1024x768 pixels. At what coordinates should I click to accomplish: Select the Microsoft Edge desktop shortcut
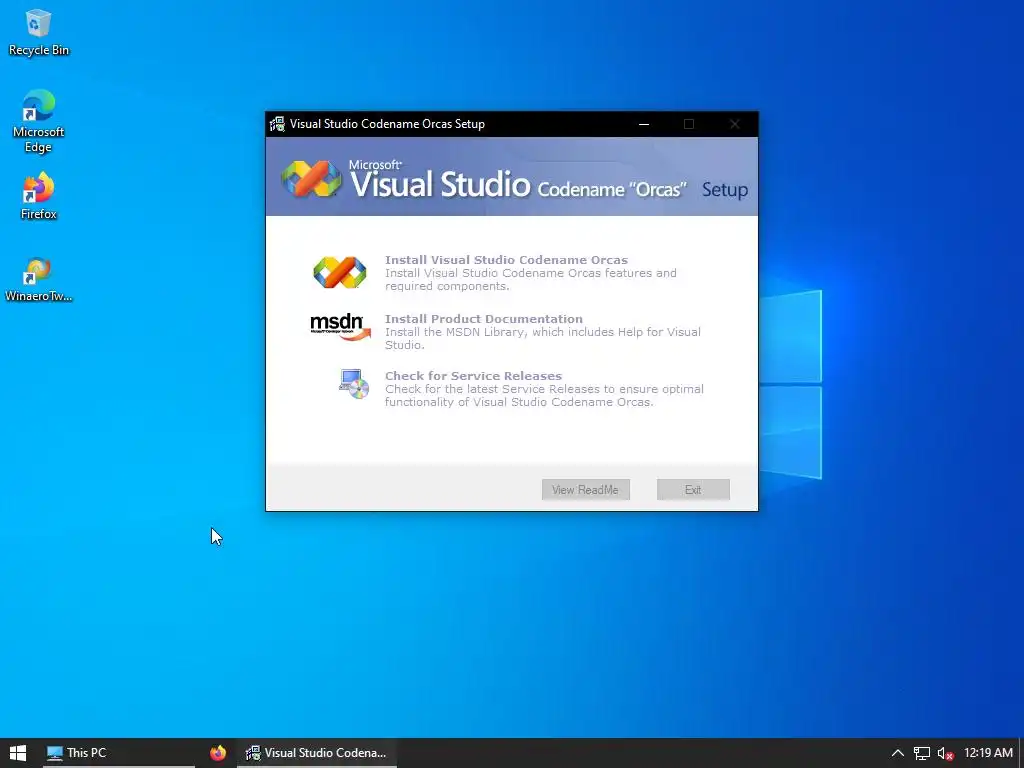click(38, 121)
